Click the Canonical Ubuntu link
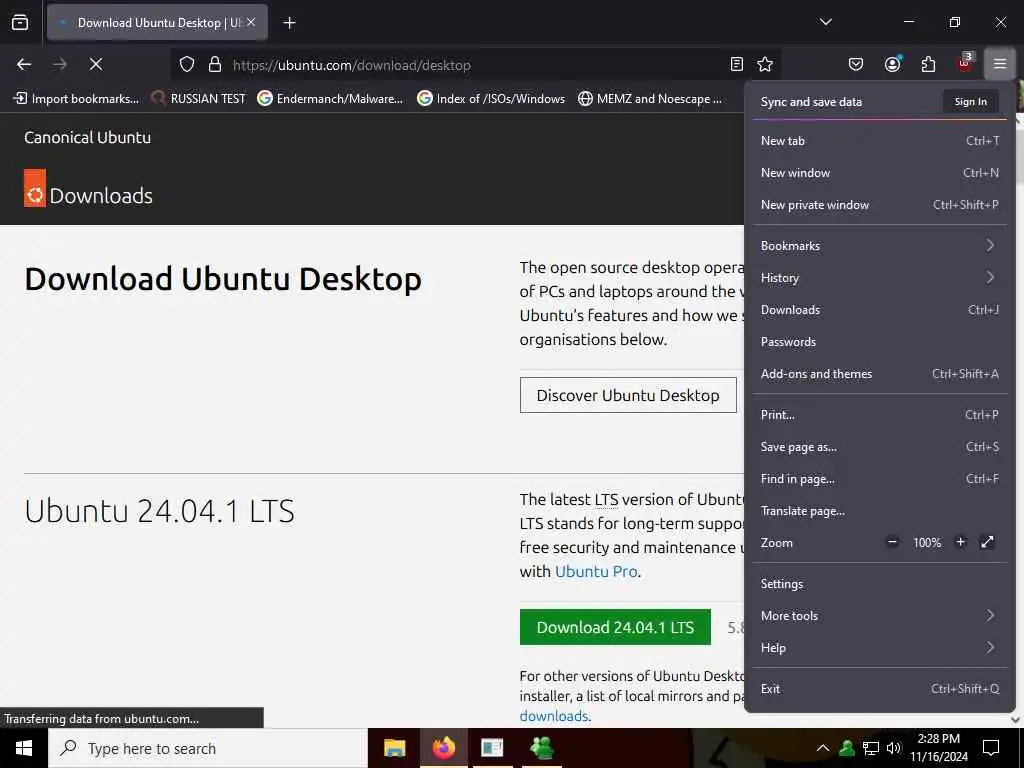Viewport: 1024px width, 768px height. click(x=88, y=137)
